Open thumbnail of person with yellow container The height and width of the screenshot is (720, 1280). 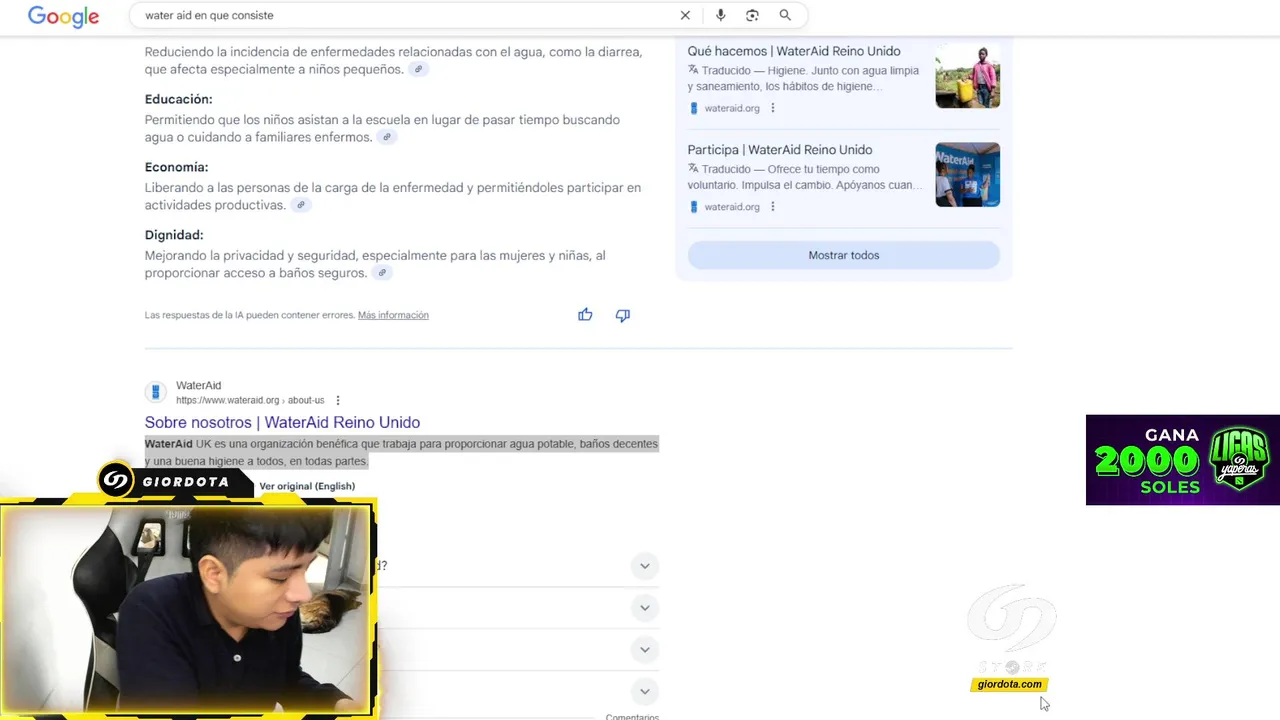967,76
